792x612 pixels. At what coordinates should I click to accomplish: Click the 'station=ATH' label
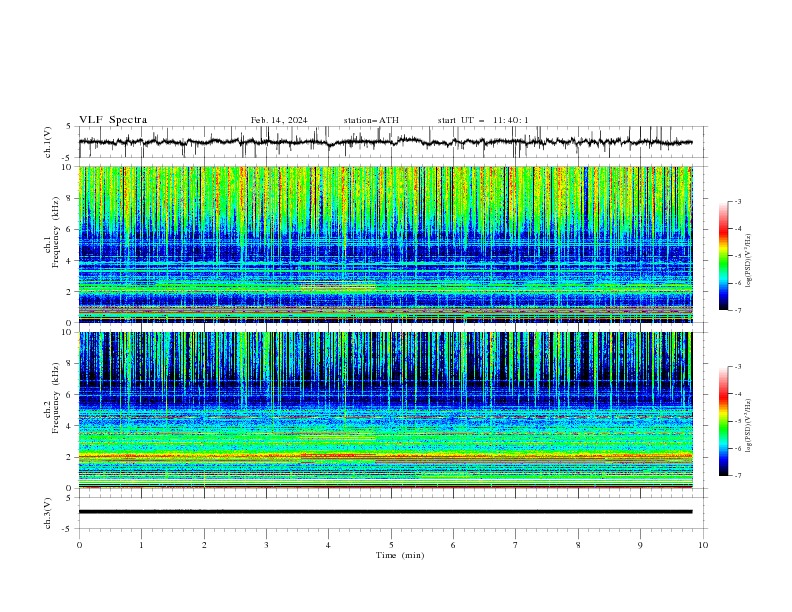pos(371,120)
